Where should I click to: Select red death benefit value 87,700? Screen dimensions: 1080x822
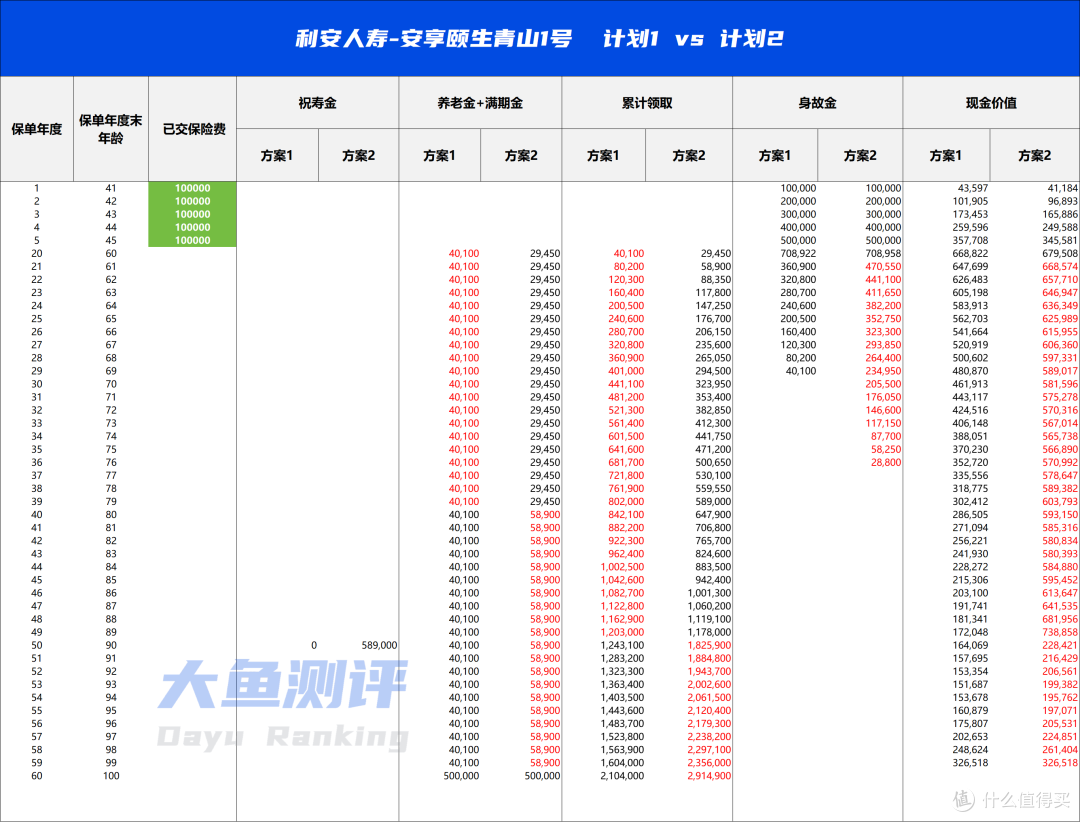pos(886,436)
